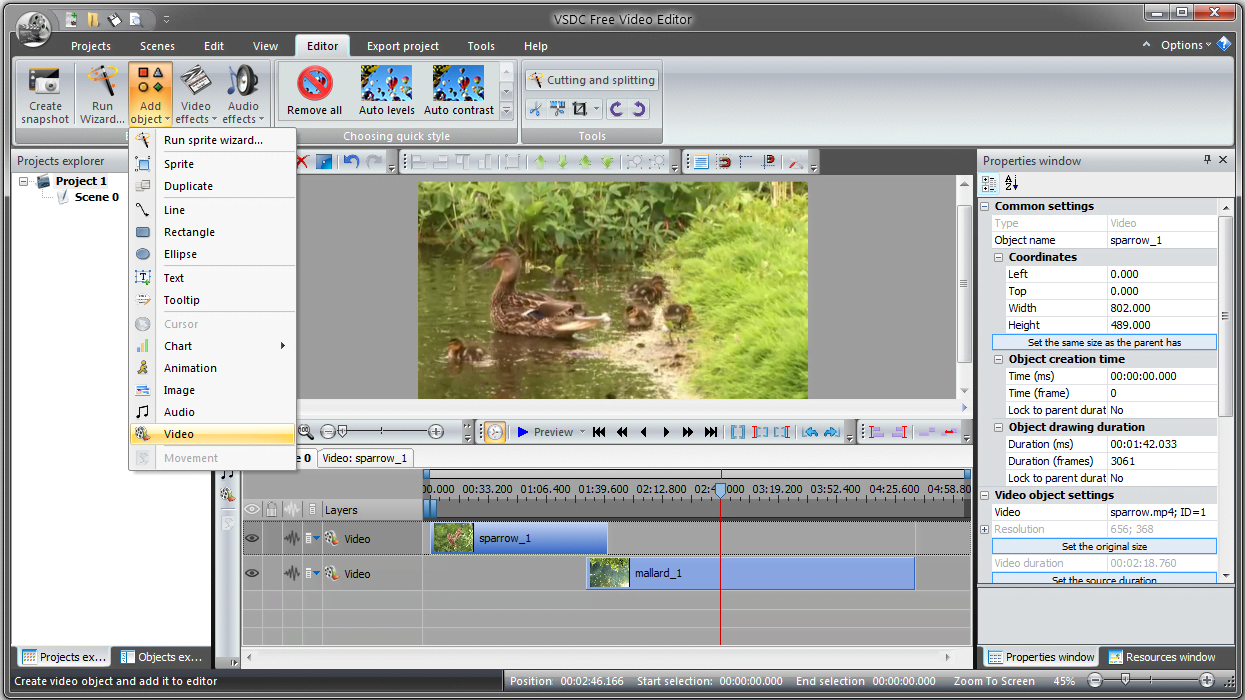The height and width of the screenshot is (700, 1245).
Task: Switch to the Scenes tab
Action: 157,46
